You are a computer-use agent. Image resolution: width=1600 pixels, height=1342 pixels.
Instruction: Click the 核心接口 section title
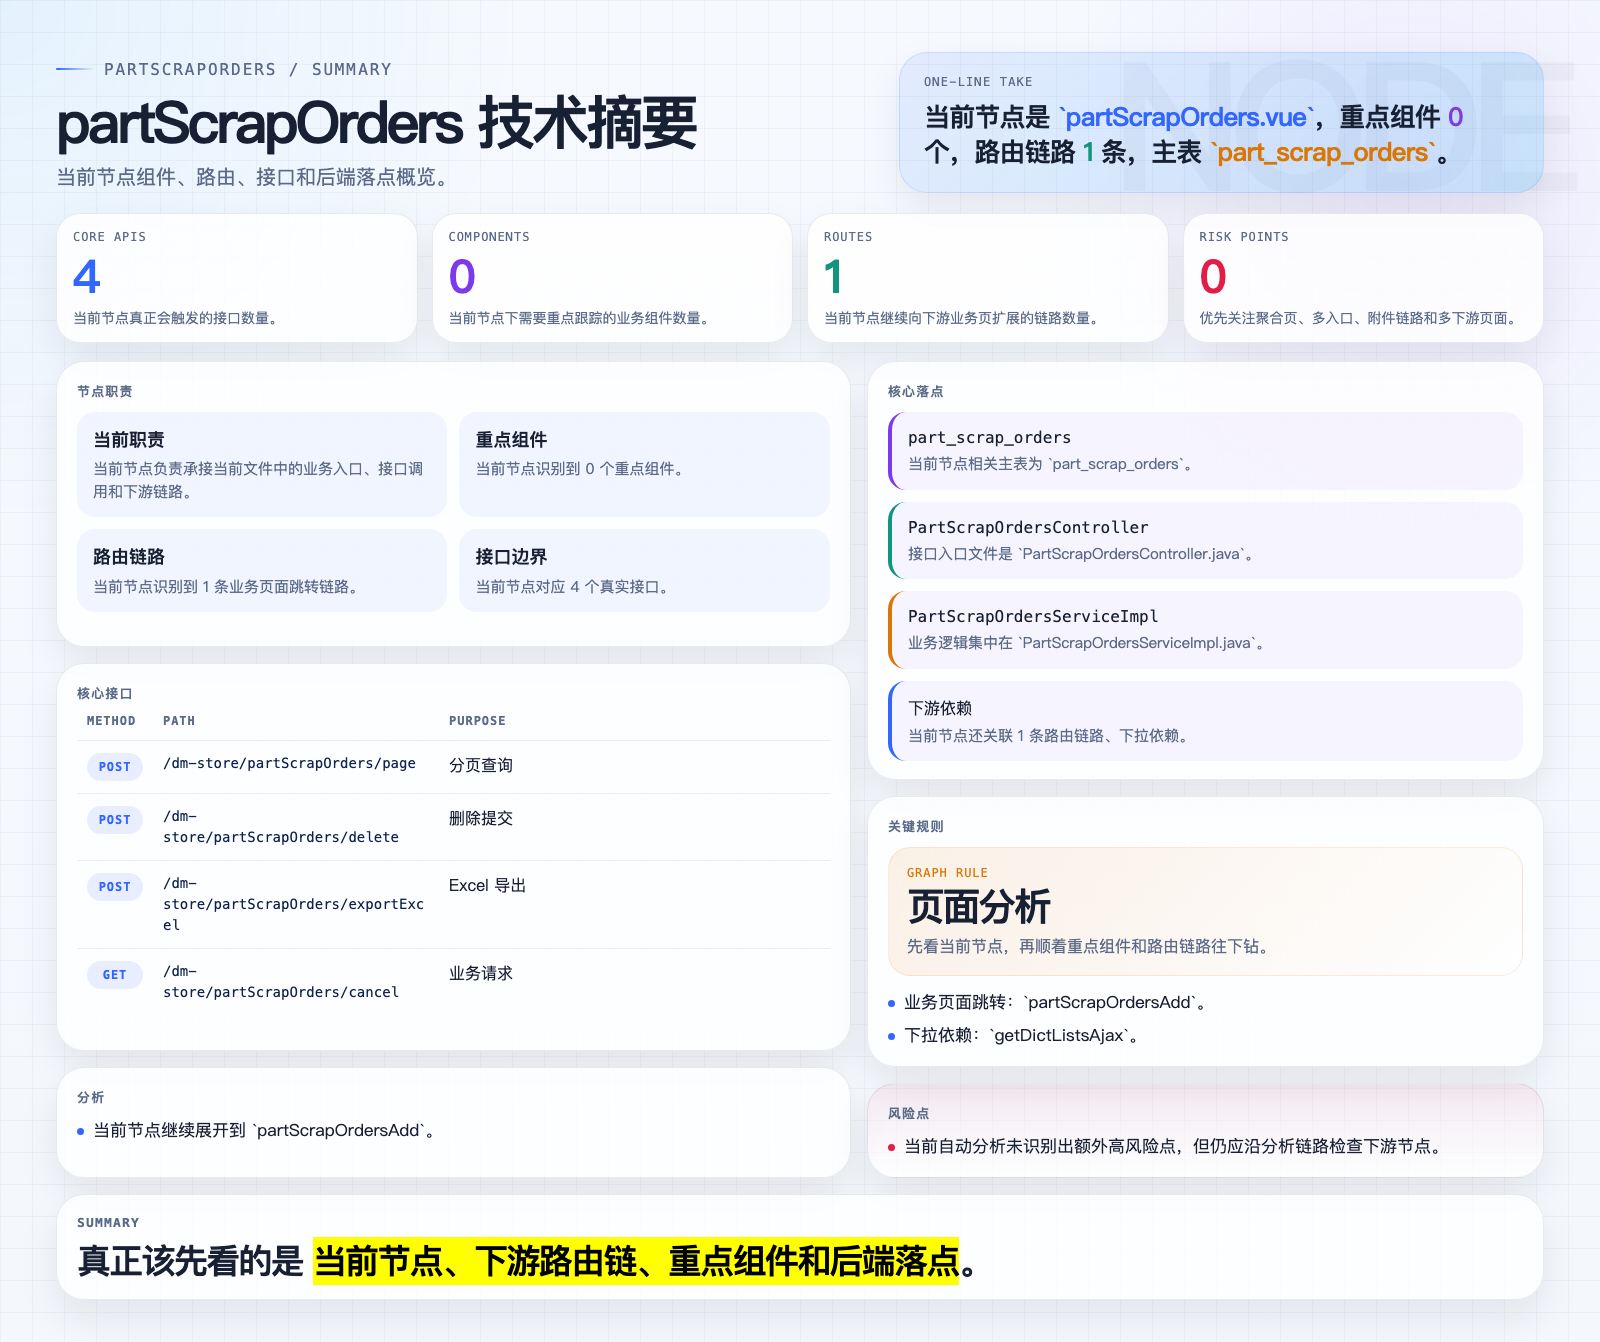coord(105,693)
